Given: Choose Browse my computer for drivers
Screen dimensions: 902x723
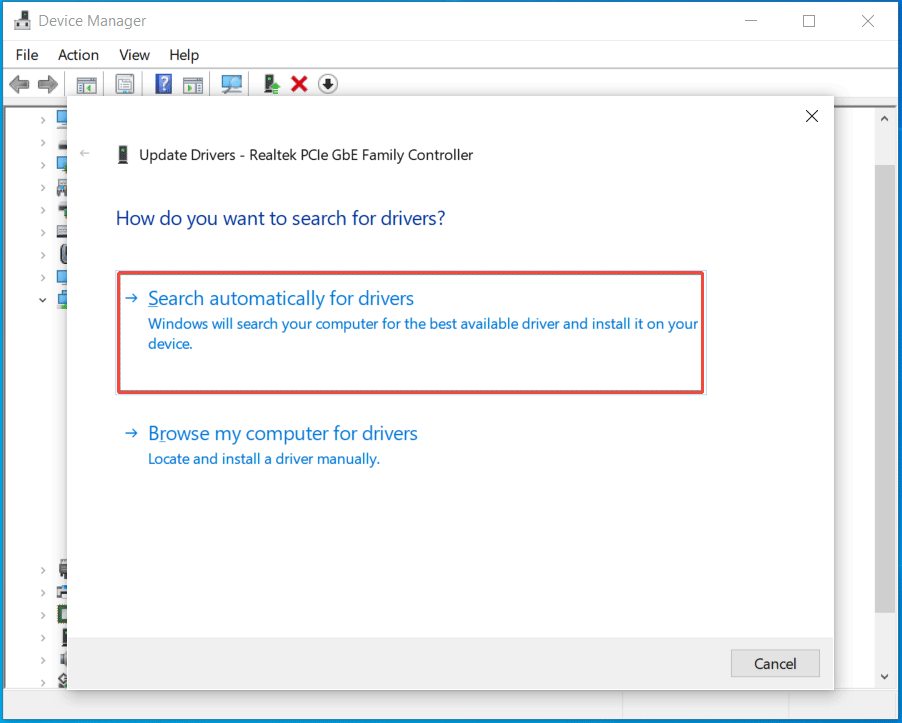Looking at the screenshot, I should [x=283, y=433].
